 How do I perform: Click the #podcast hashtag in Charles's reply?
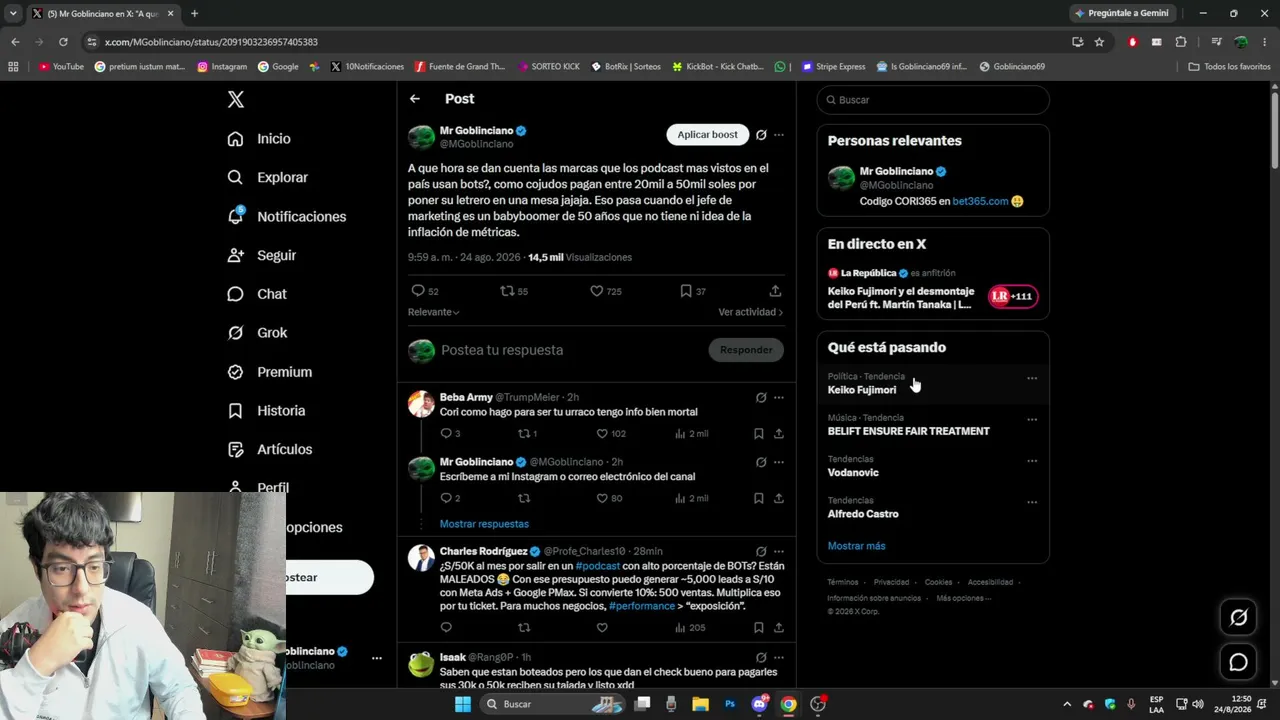(x=598, y=566)
